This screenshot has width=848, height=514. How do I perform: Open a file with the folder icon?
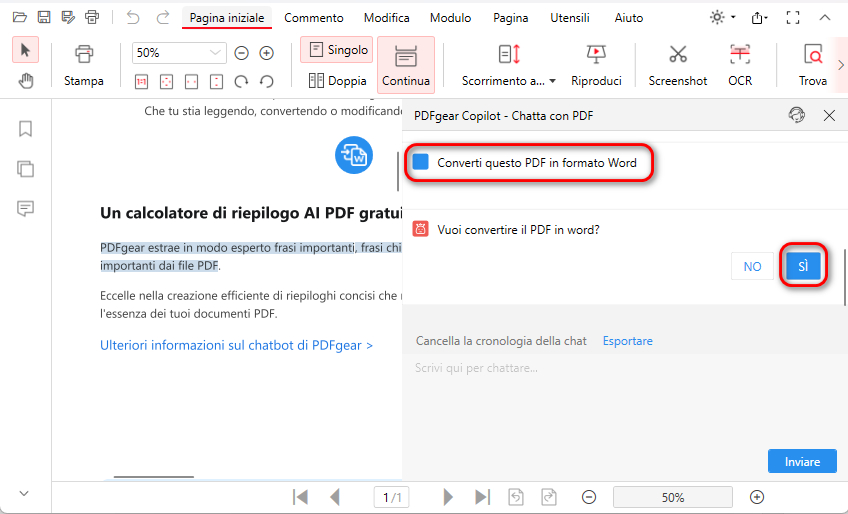(19, 17)
